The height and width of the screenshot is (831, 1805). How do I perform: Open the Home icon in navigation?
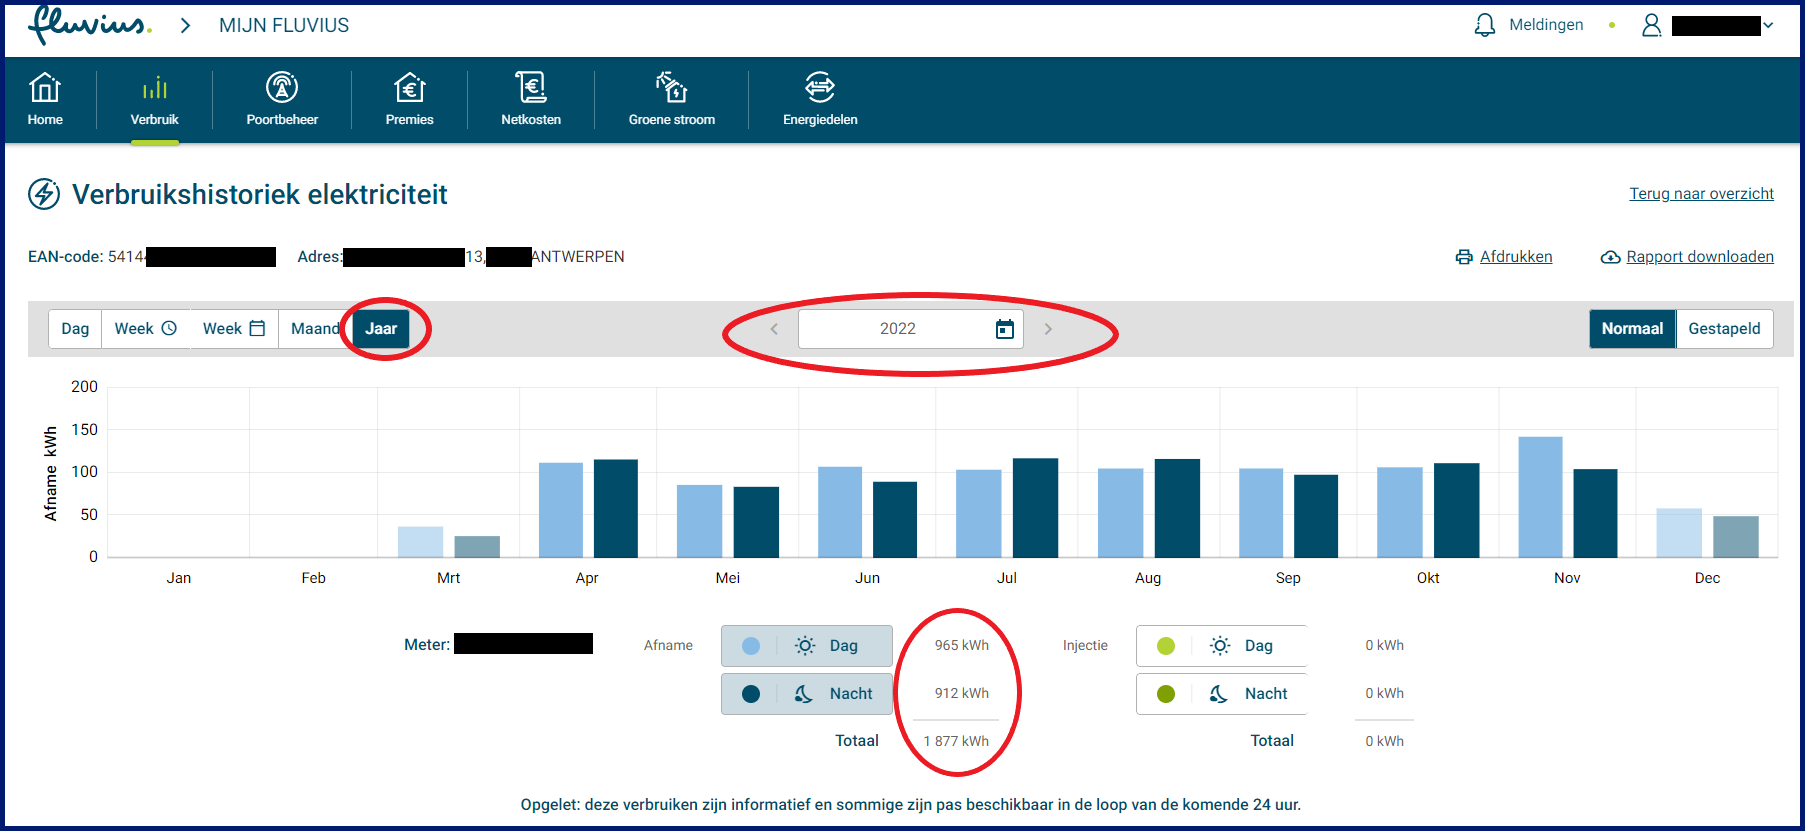[45, 89]
